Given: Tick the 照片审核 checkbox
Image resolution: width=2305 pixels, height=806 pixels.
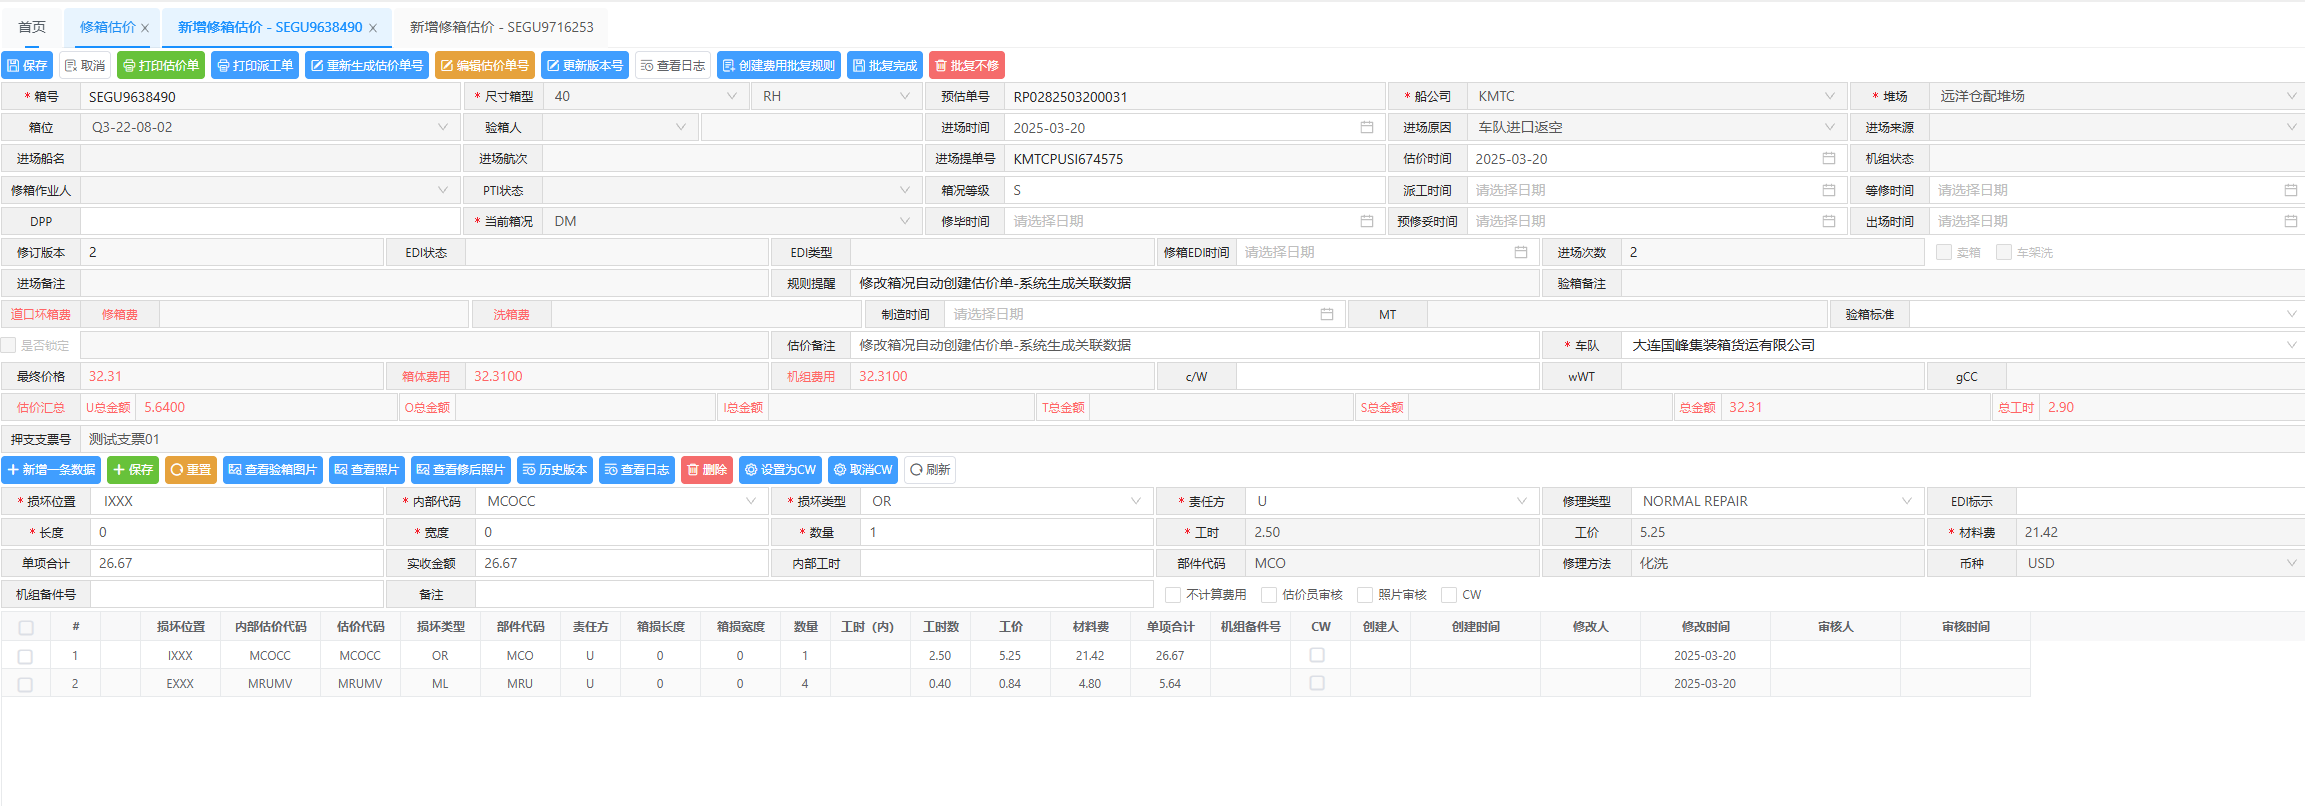Looking at the screenshot, I should pos(1365,595).
